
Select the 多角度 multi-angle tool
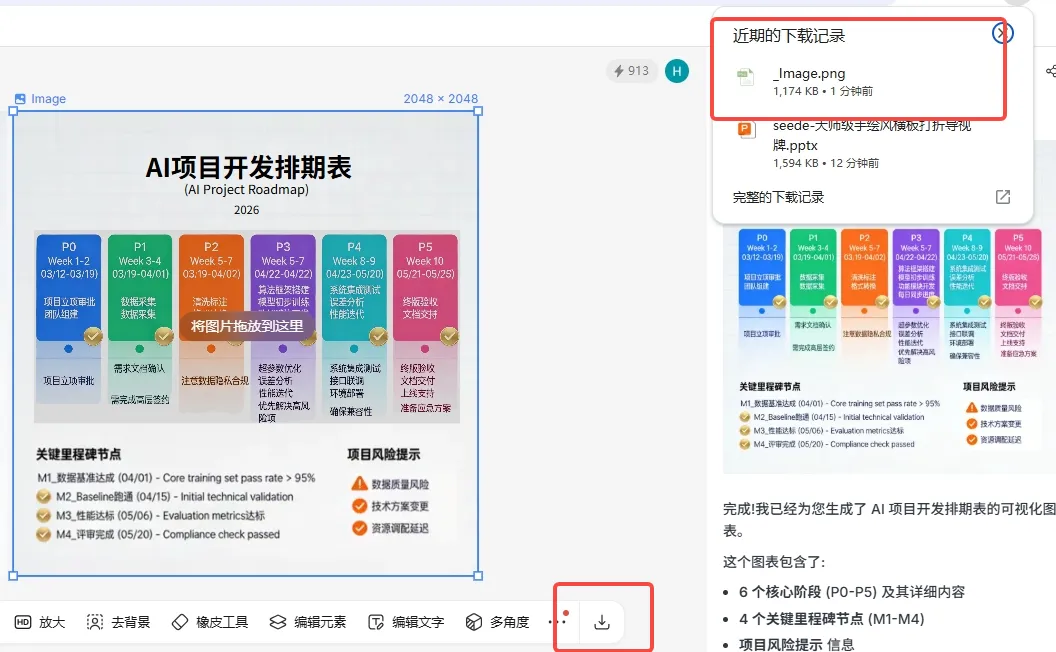(498, 622)
